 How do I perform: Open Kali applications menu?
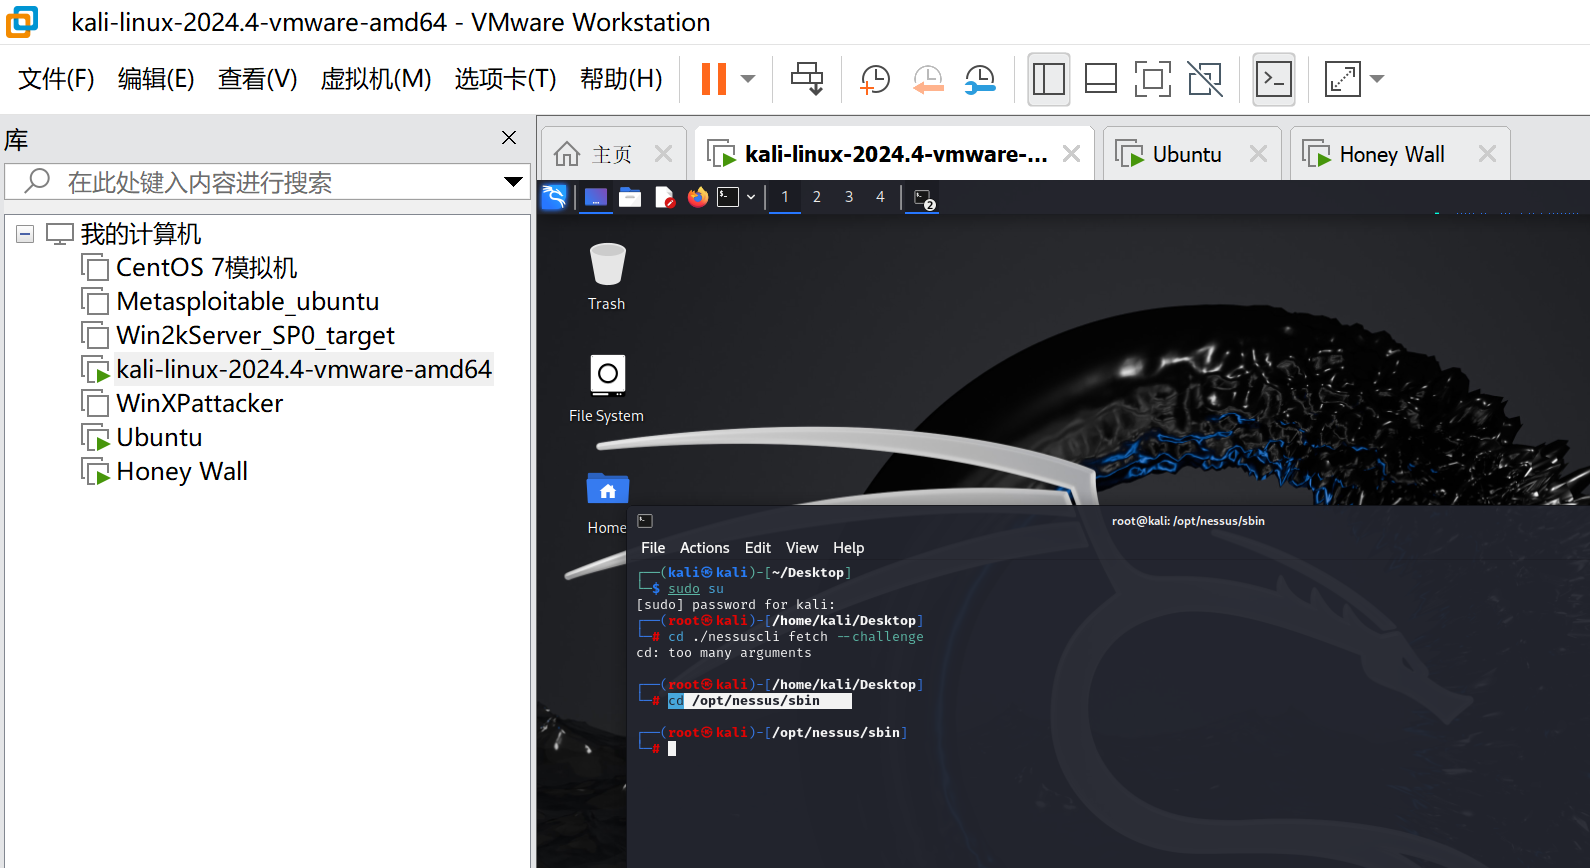click(x=554, y=197)
